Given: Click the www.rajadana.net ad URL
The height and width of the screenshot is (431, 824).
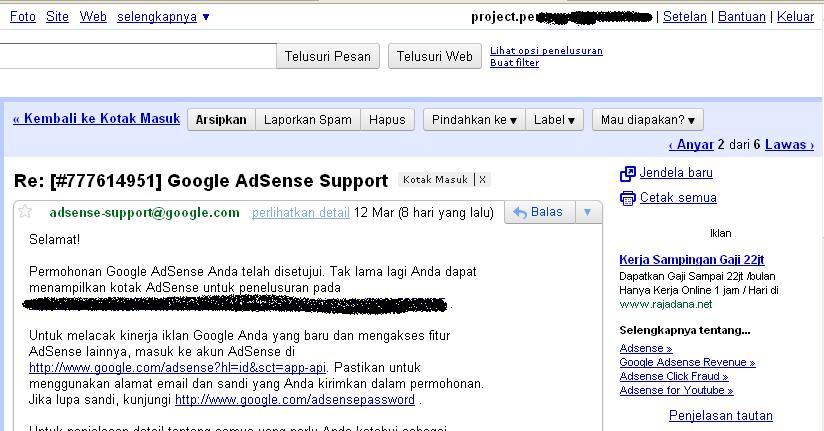Looking at the screenshot, I should click(666, 304).
